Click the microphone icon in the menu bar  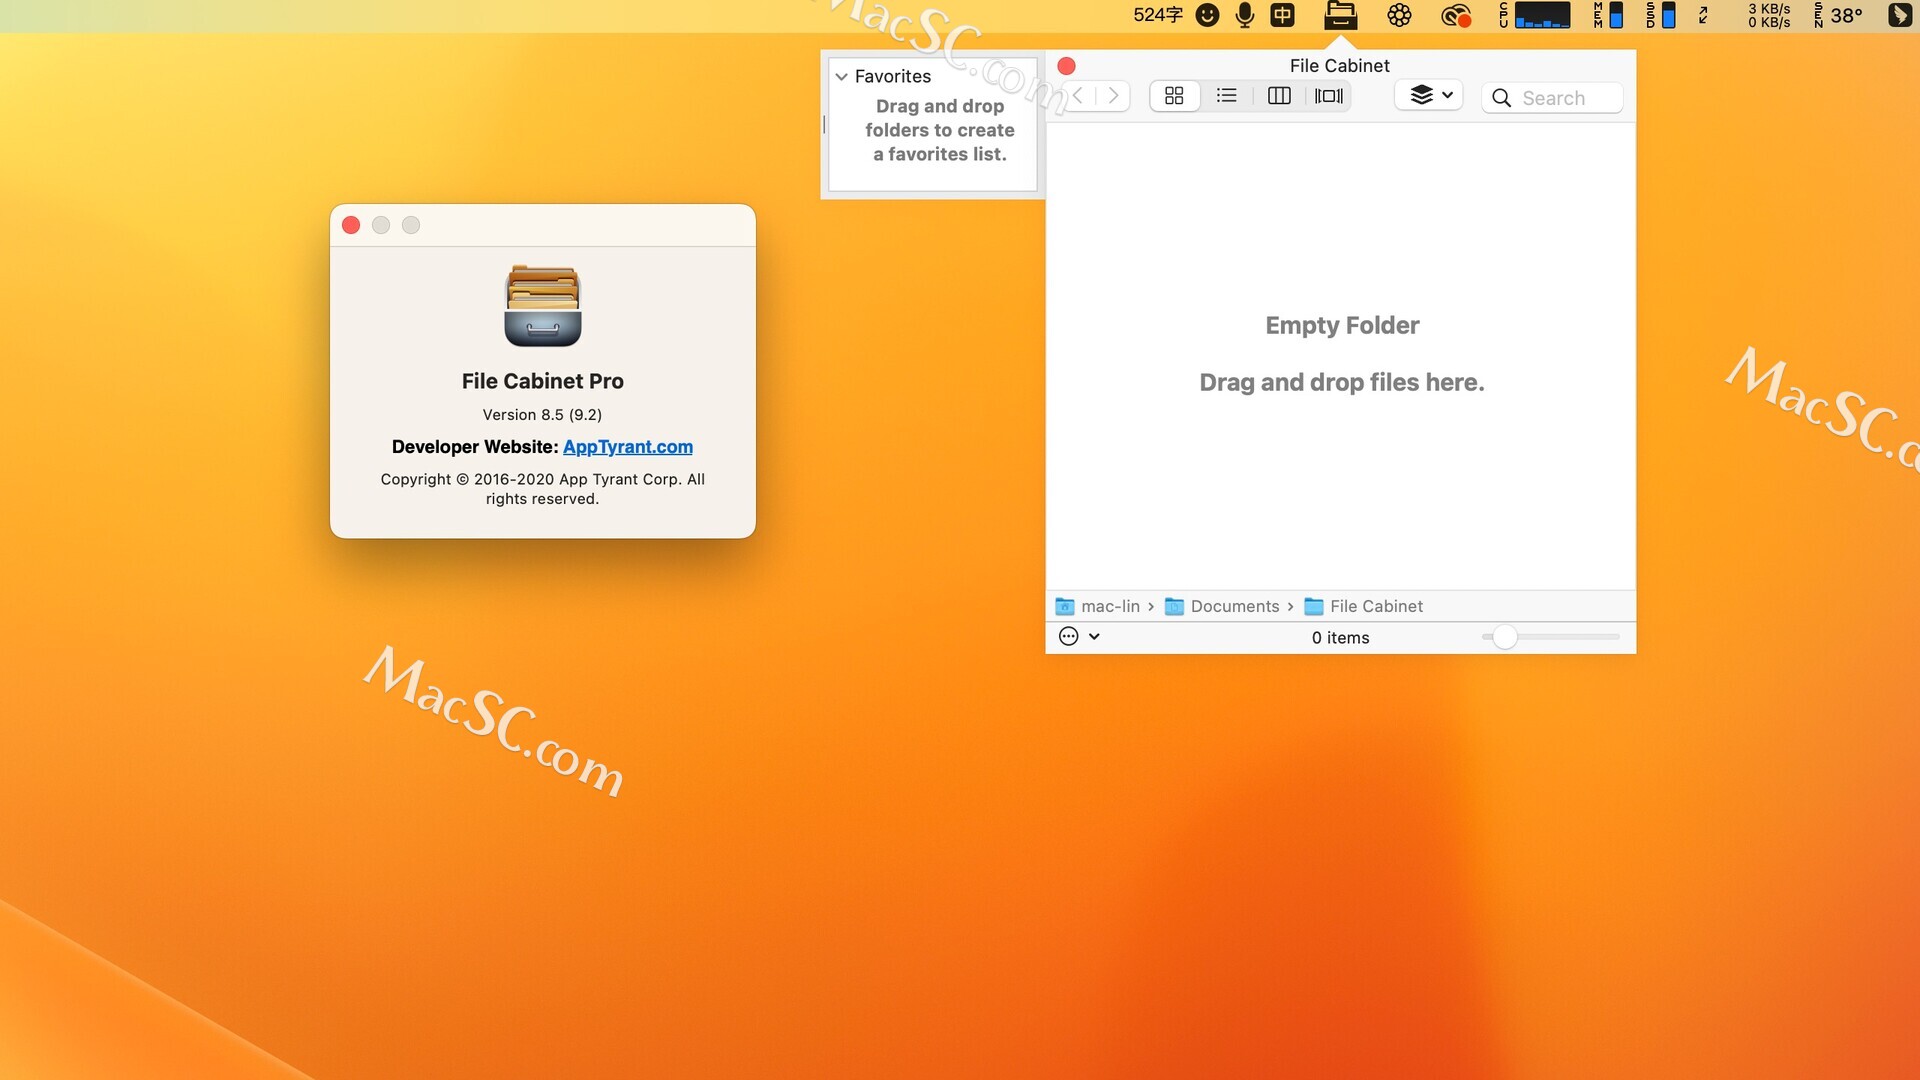[1245, 16]
